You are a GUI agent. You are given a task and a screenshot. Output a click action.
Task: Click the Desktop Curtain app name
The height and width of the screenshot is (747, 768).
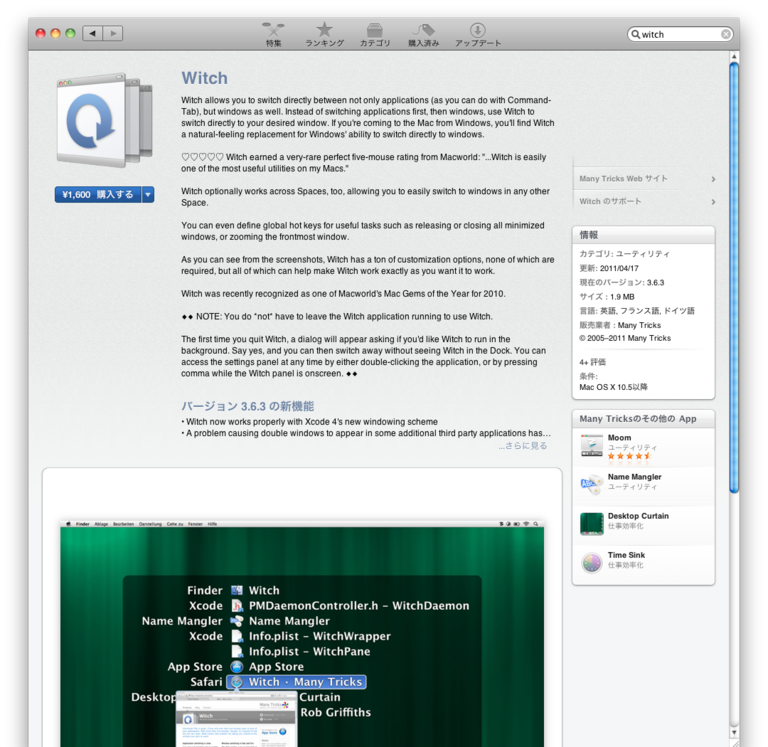tap(638, 516)
